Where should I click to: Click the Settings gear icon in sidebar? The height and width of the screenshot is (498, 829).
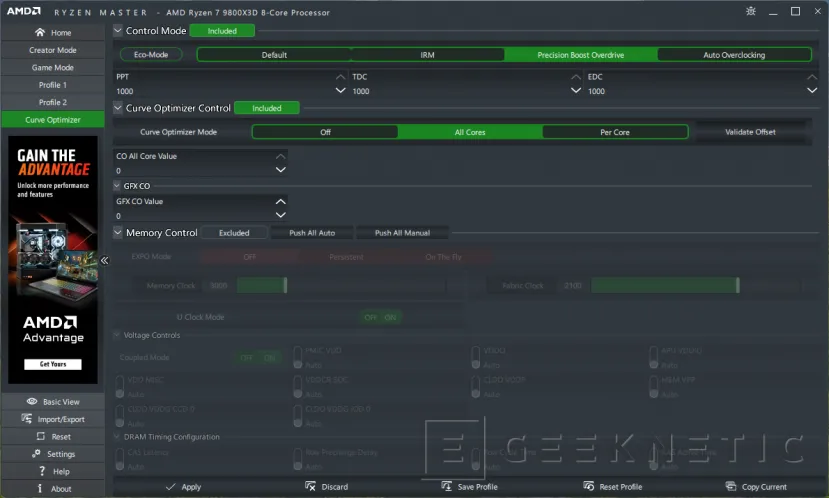point(36,454)
